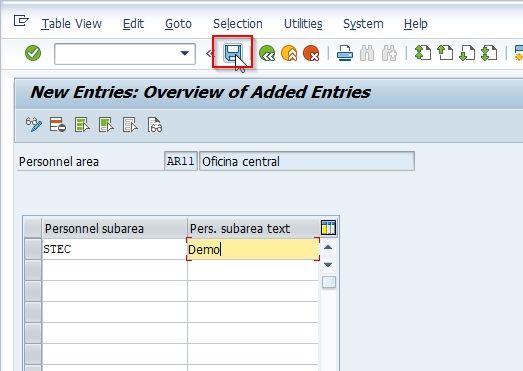Image resolution: width=523 pixels, height=371 pixels.
Task: Click the document with glasses icon
Action: pyautogui.click(x=154, y=125)
